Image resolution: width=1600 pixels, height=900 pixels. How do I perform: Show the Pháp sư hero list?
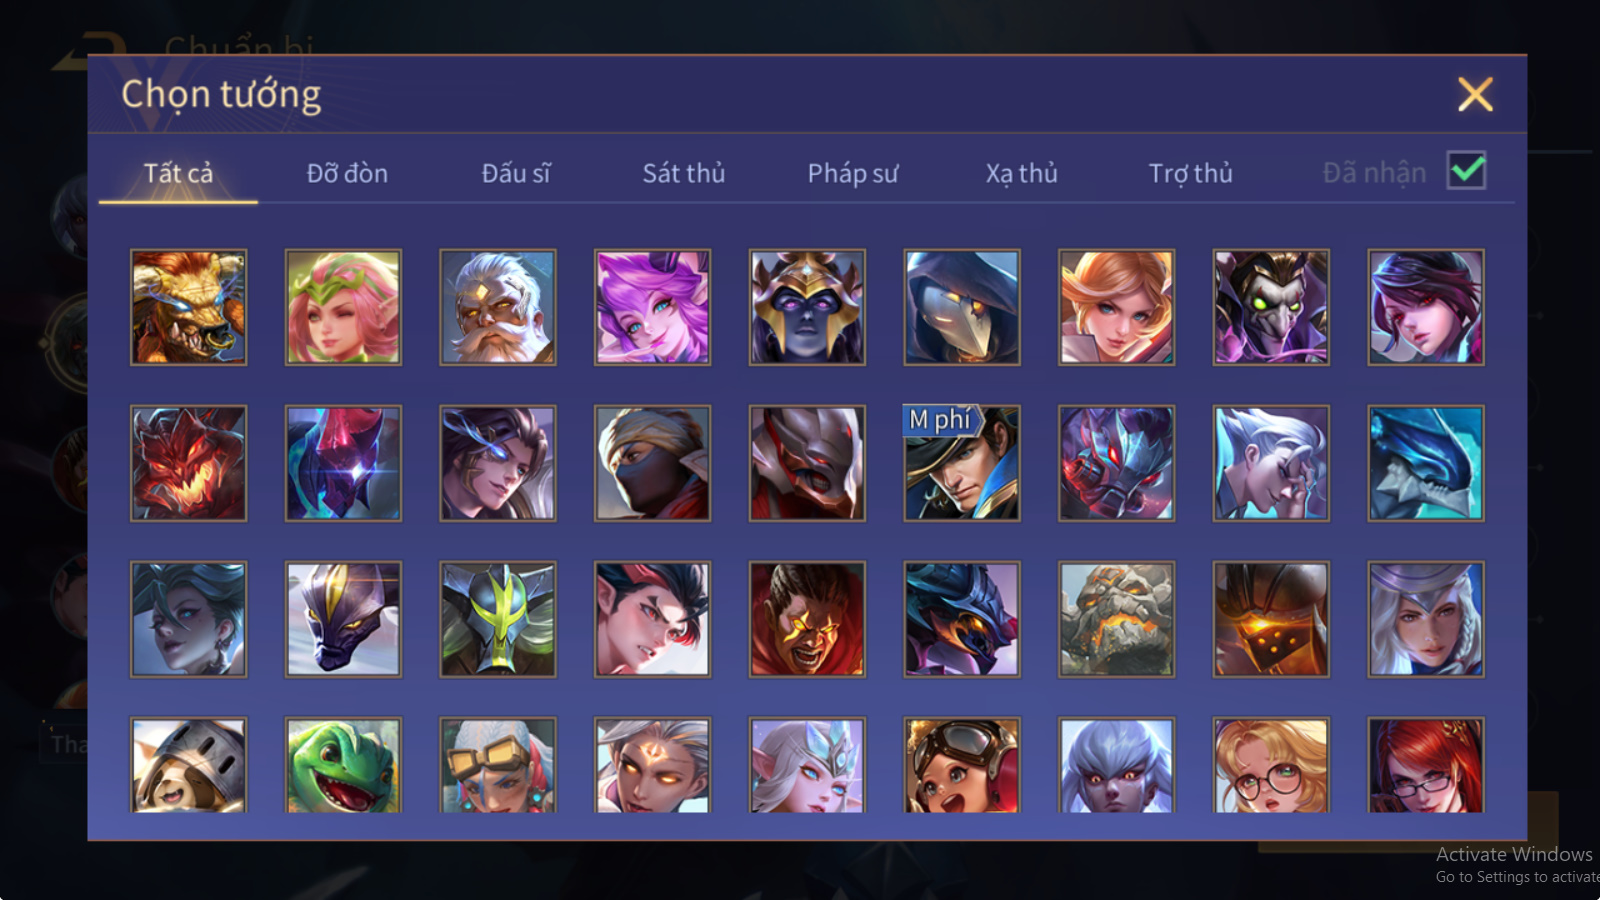pos(853,173)
